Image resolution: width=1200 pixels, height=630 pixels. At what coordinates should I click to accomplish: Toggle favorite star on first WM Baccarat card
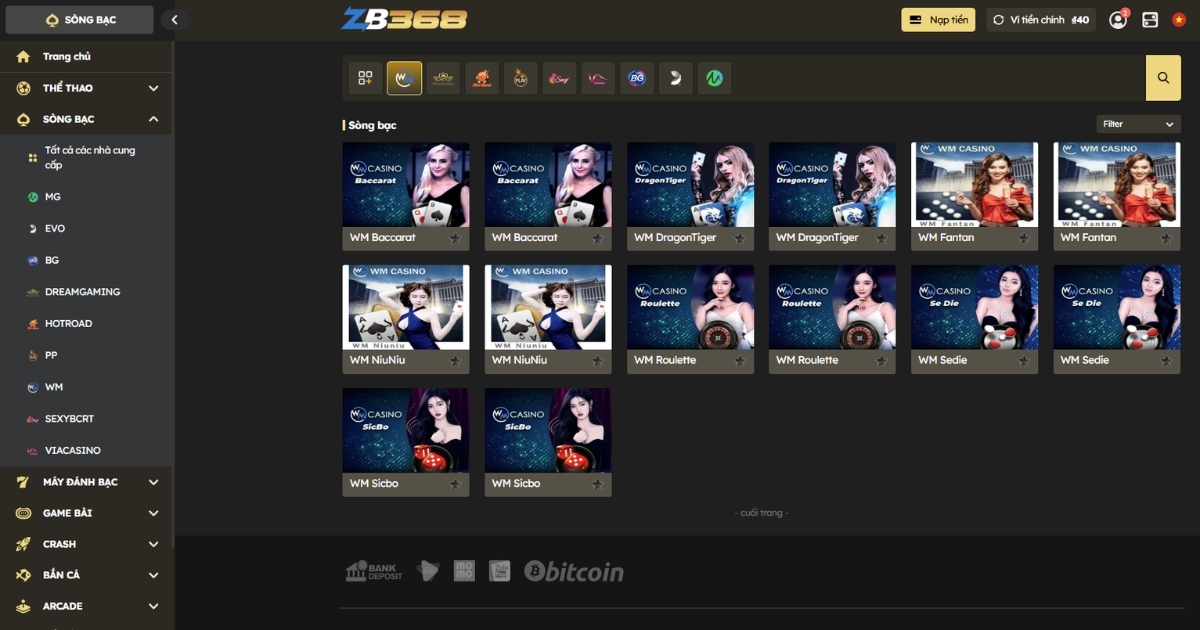[x=455, y=238]
